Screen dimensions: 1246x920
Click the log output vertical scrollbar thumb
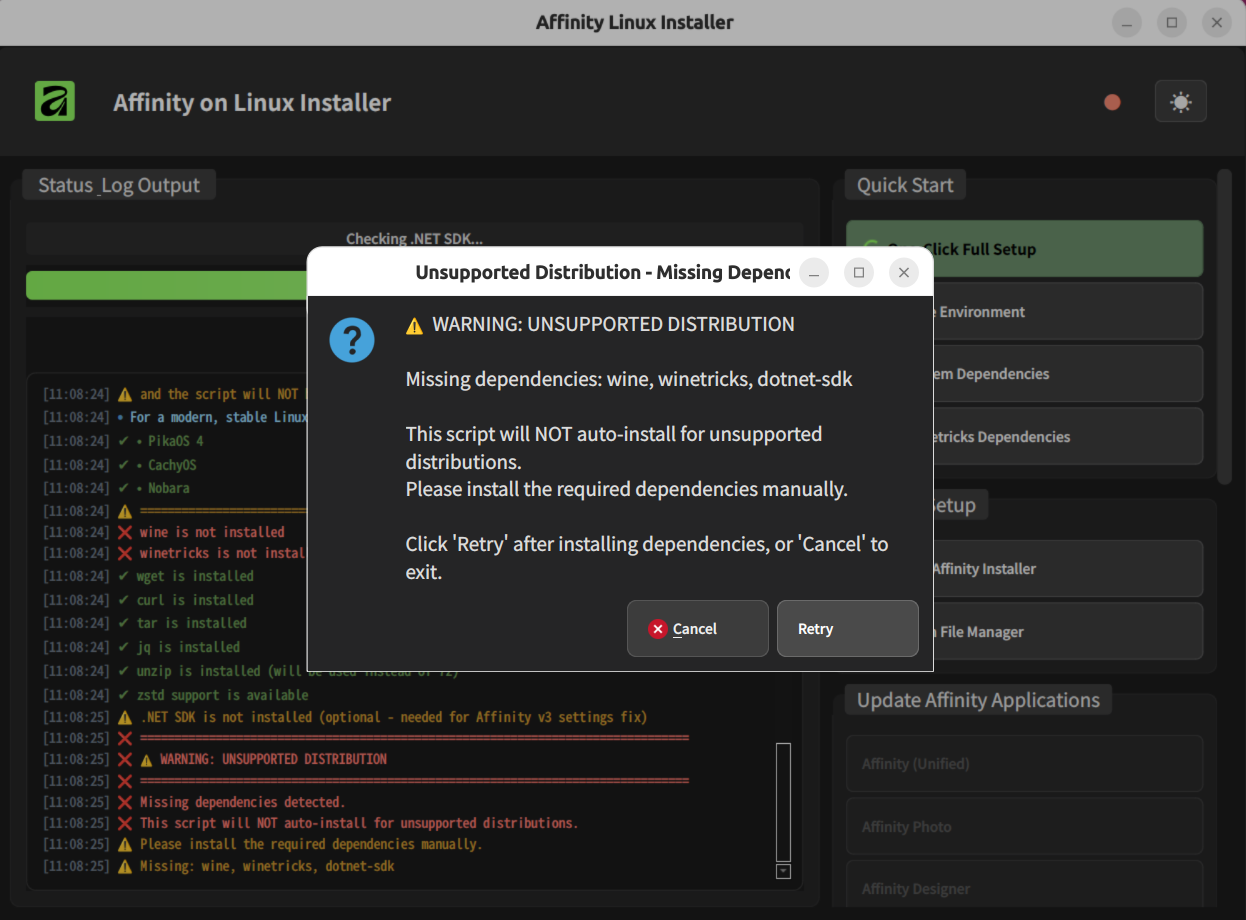point(783,802)
